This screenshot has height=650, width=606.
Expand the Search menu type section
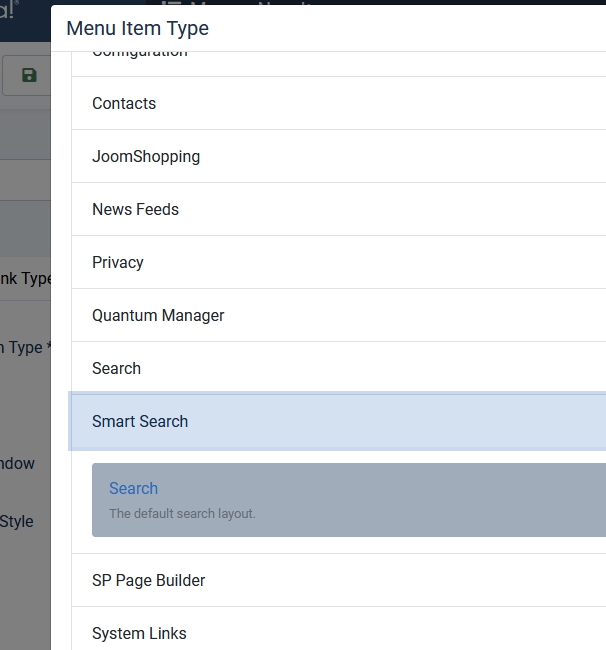pyautogui.click(x=116, y=369)
